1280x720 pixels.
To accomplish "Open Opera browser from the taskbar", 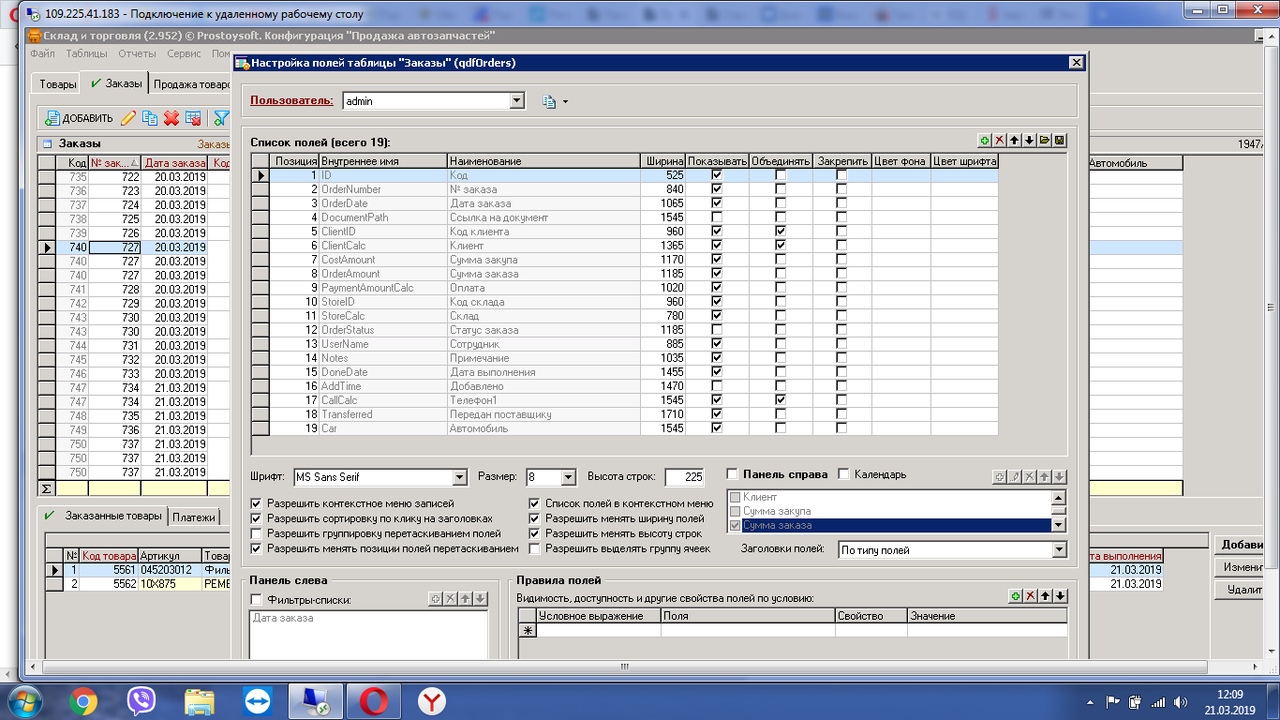I will [373, 701].
